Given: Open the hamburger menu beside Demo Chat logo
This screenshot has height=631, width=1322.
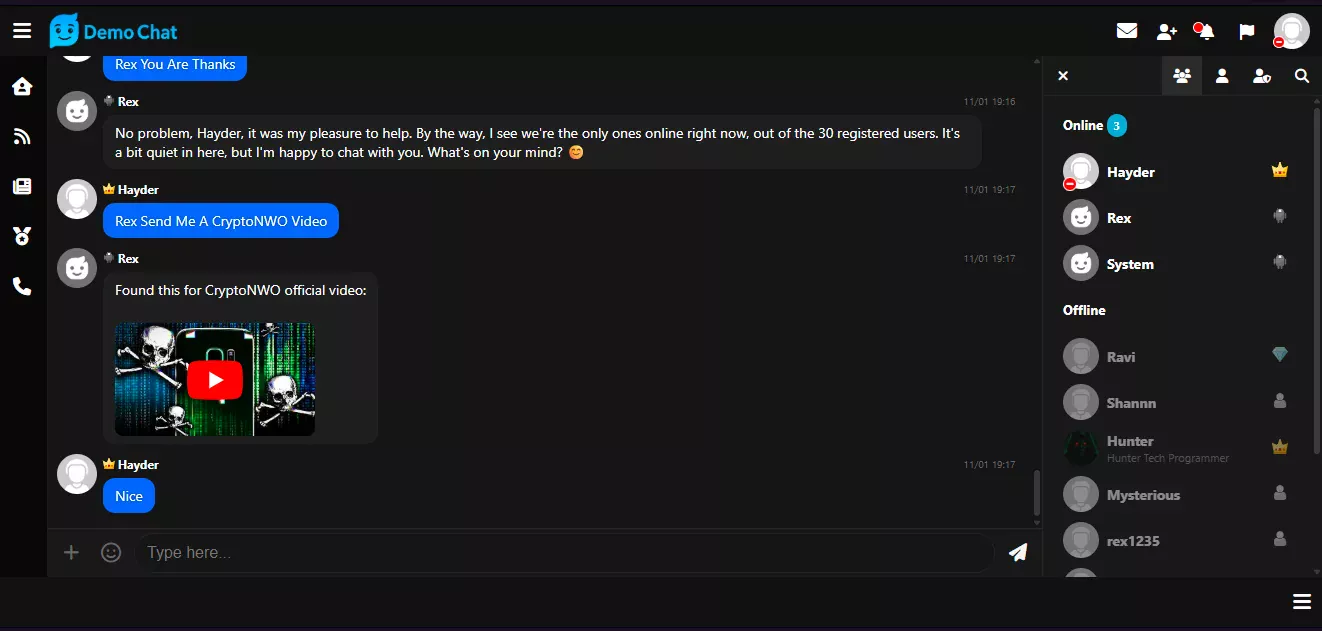Looking at the screenshot, I should pyautogui.click(x=22, y=31).
